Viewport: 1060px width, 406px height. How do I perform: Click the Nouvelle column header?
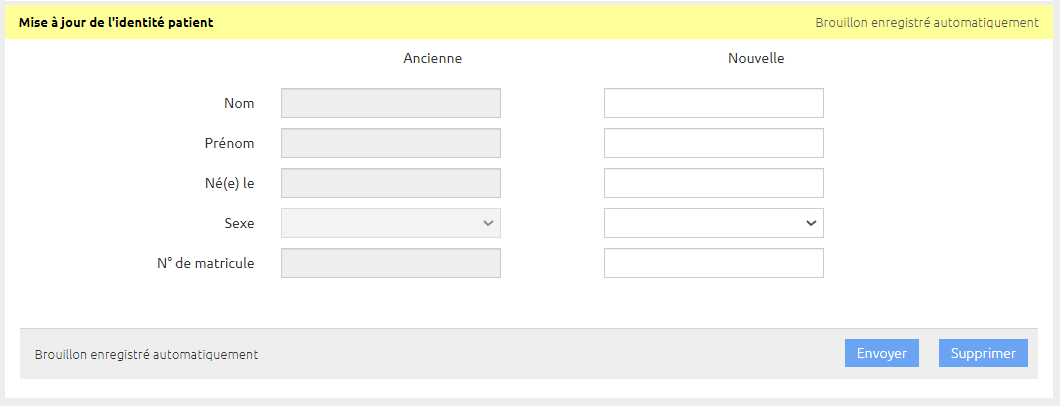[756, 59]
